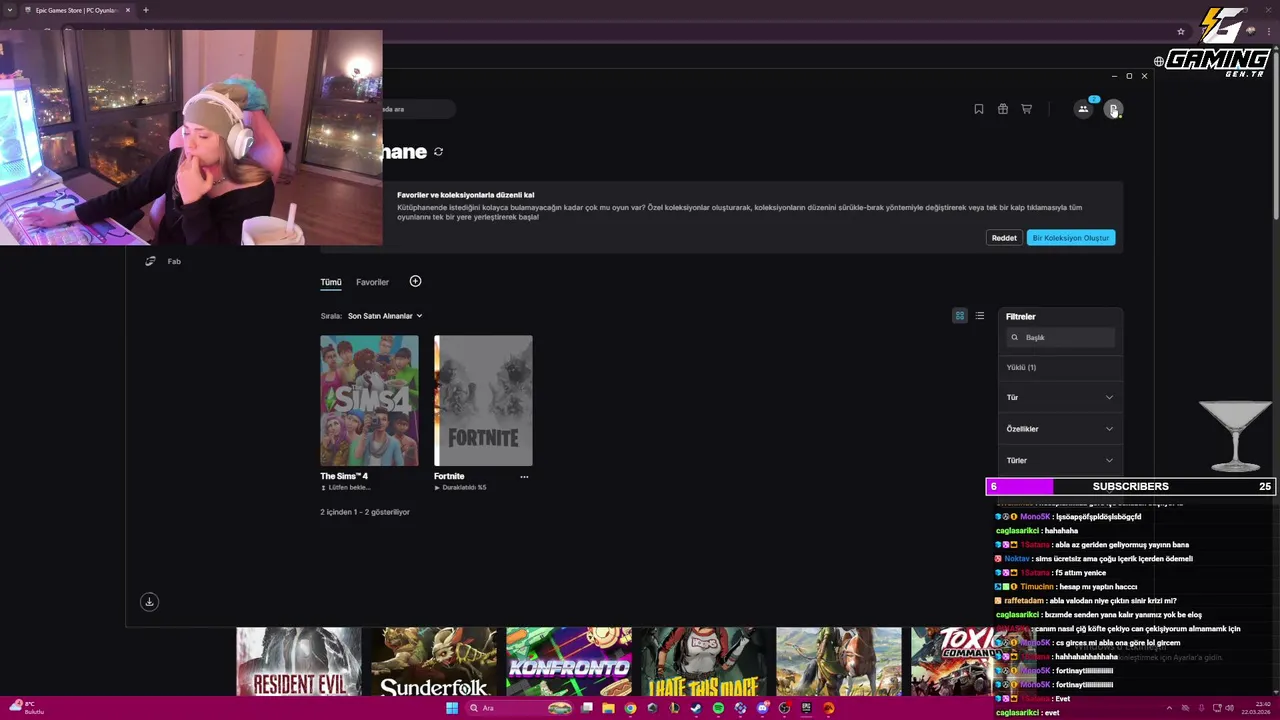Open Epic Games Launcher taskbar icon
Viewport: 1280px width, 720px height.
(806, 708)
